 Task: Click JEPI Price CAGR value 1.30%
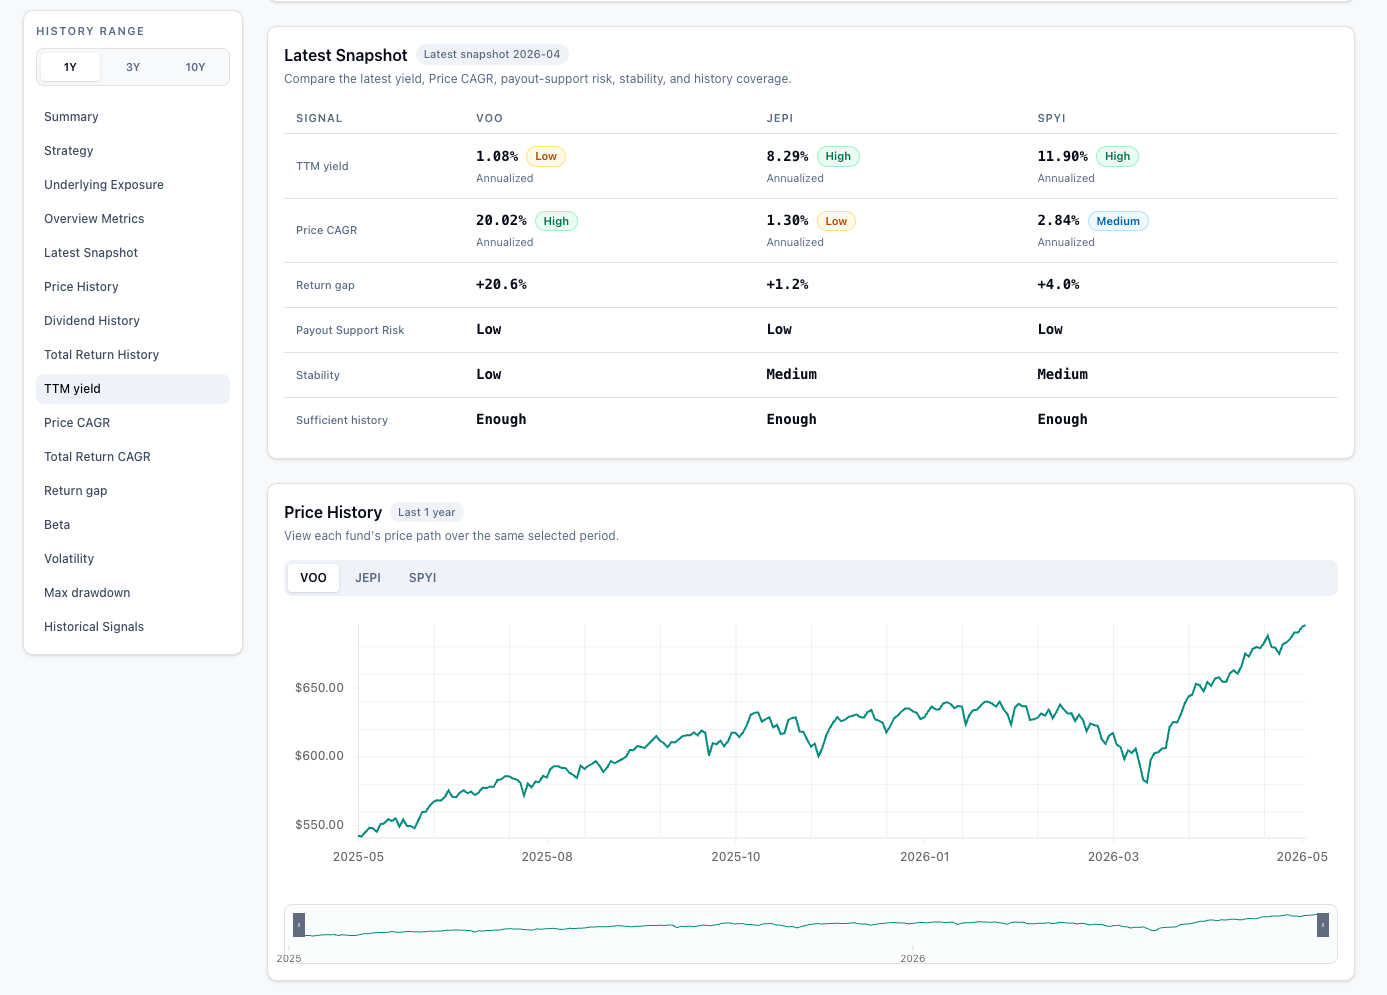tap(788, 221)
